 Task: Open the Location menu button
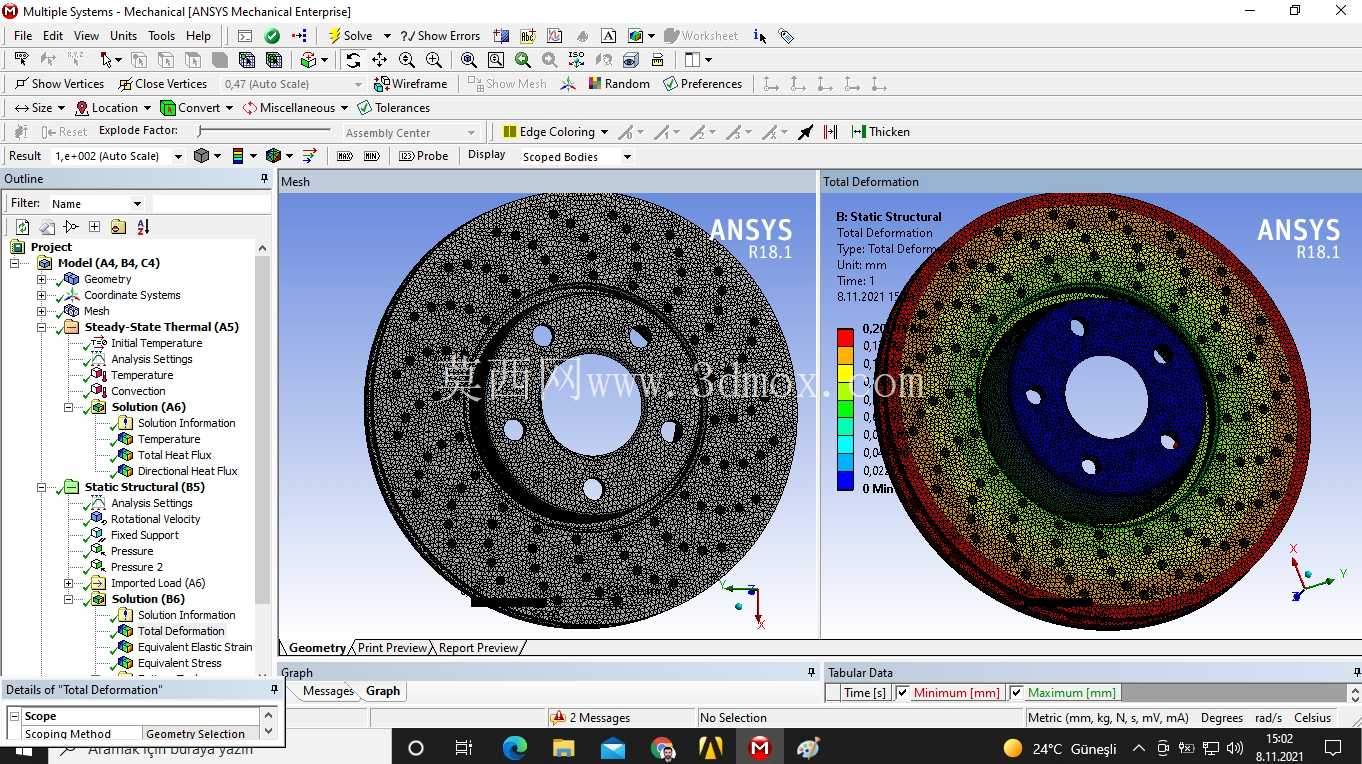pyautogui.click(x=113, y=108)
